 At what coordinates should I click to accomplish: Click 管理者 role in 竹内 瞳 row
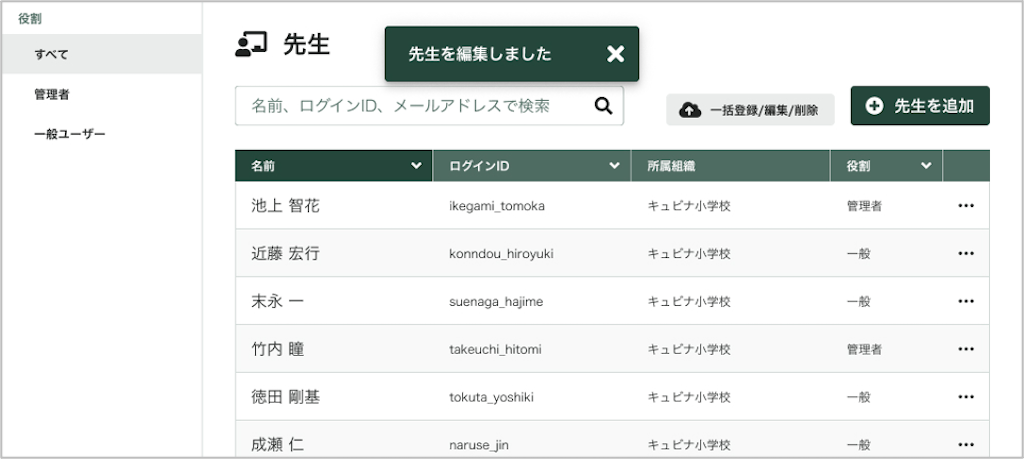pos(864,349)
